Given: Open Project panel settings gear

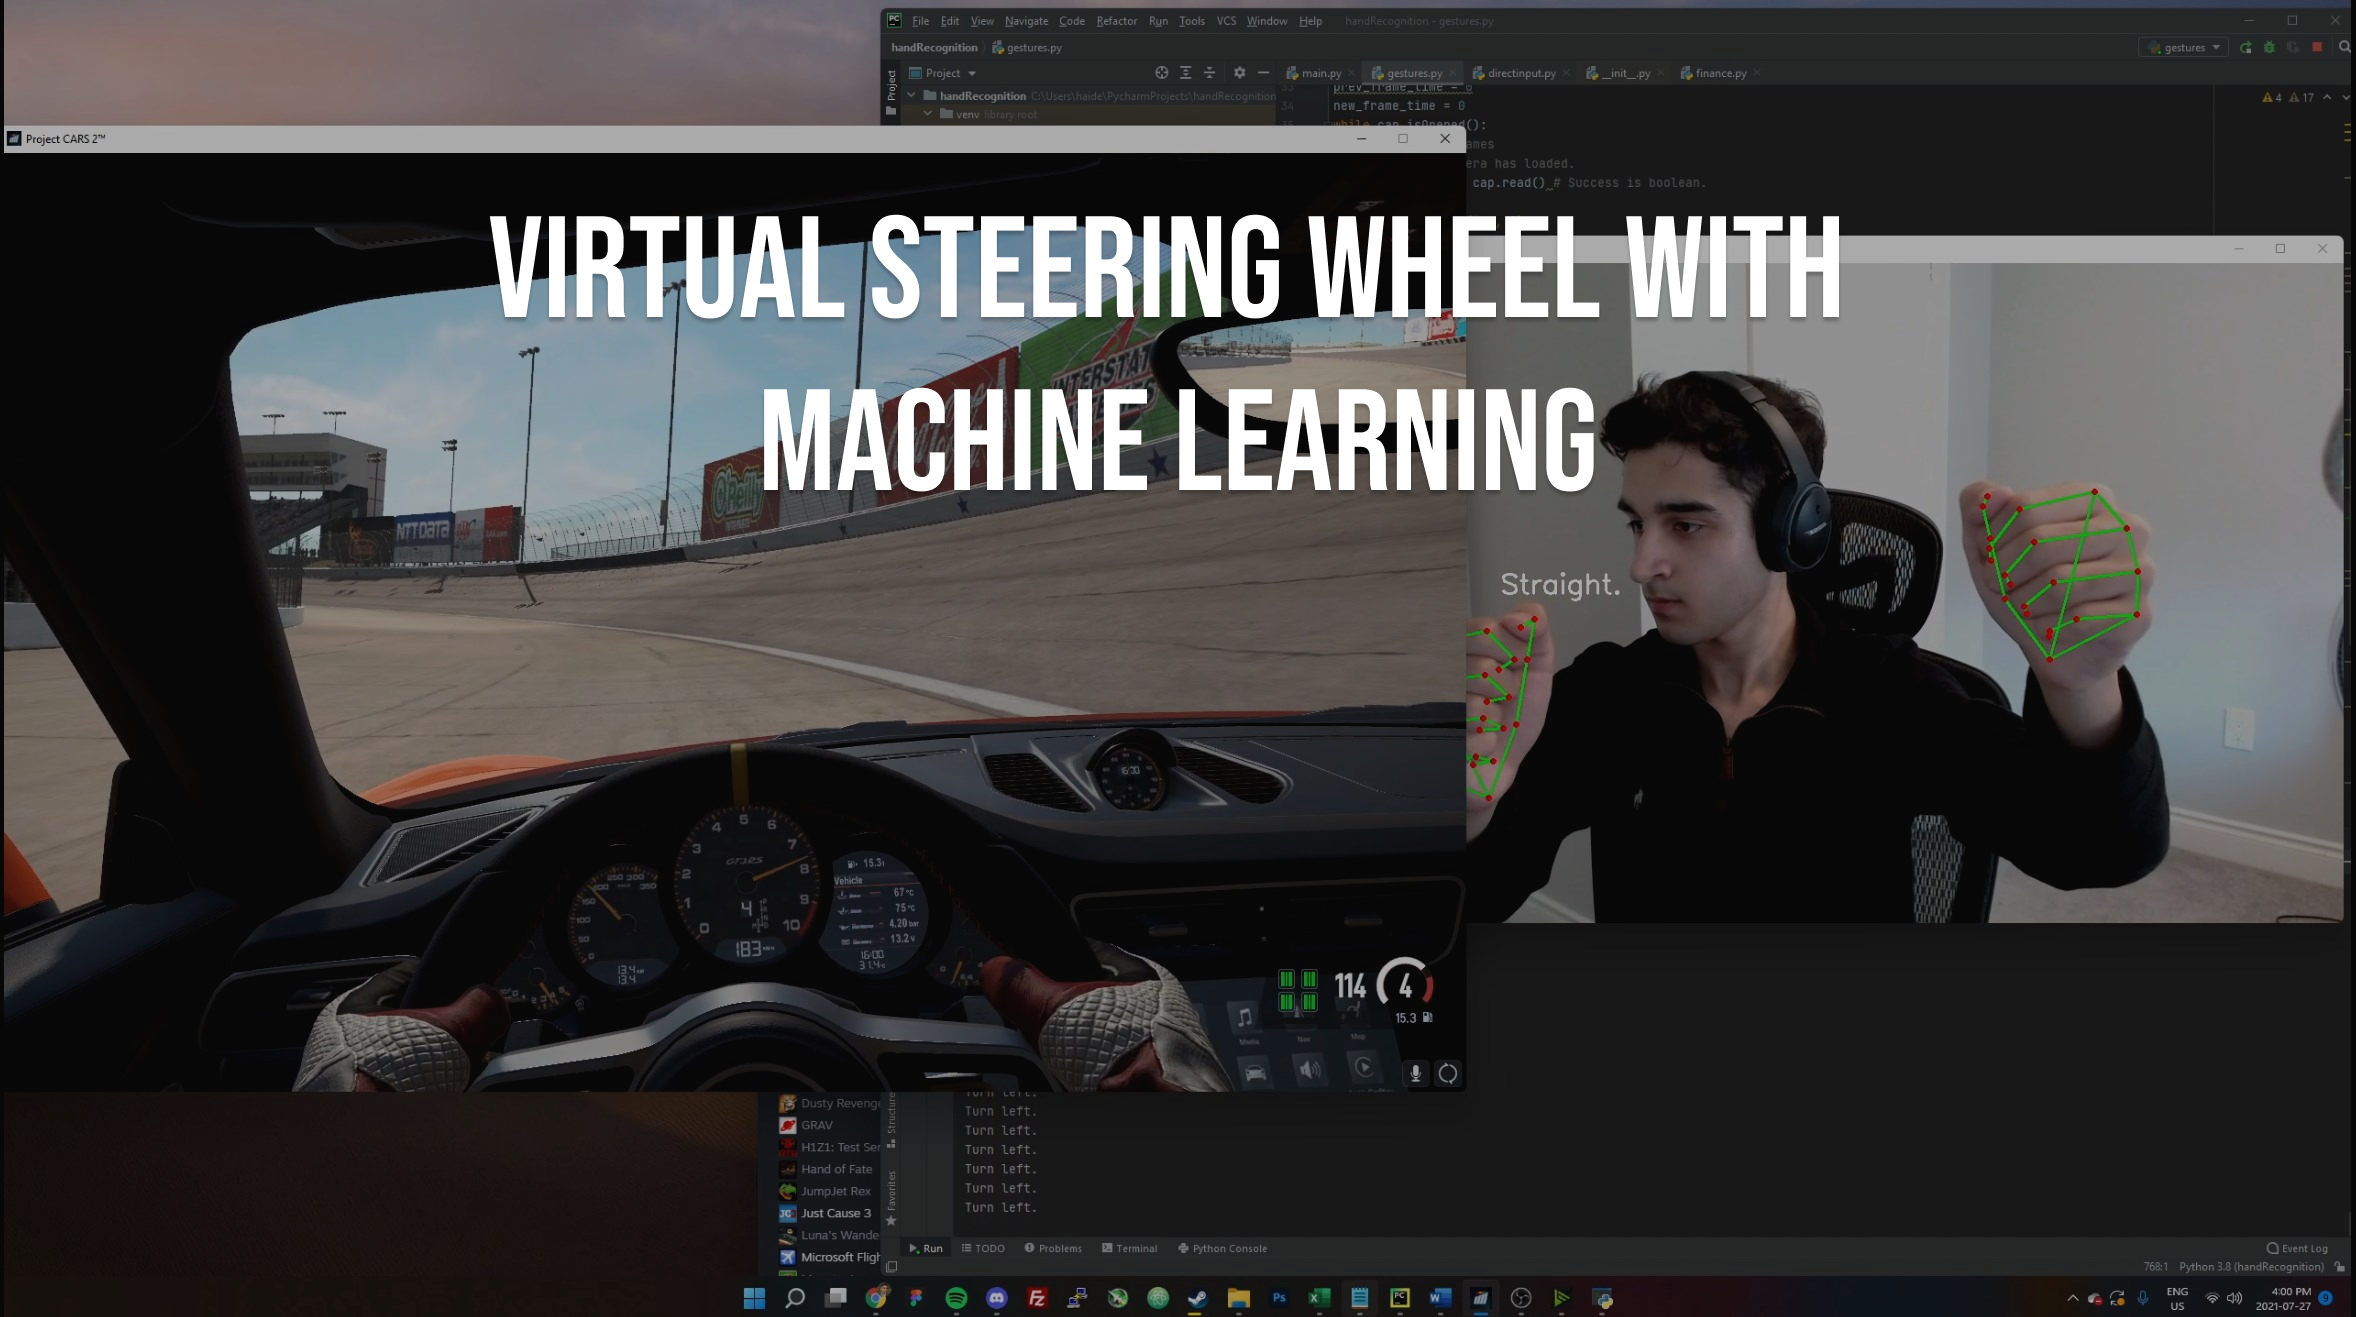Looking at the screenshot, I should [x=1239, y=73].
